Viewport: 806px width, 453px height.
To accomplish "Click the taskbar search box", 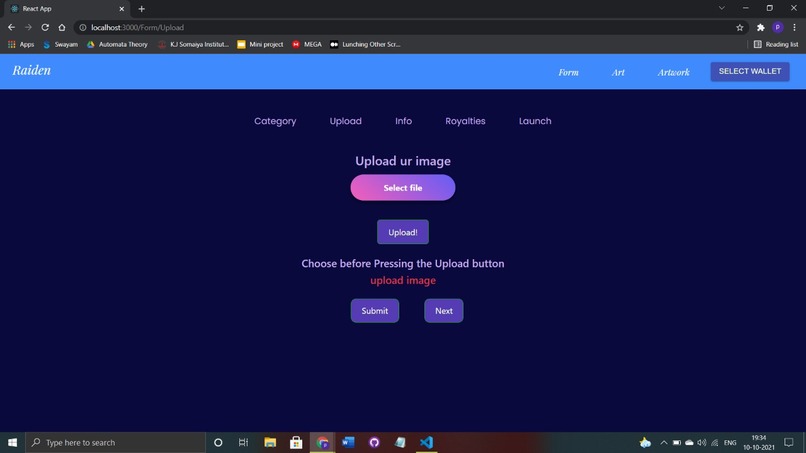I will pos(116,442).
